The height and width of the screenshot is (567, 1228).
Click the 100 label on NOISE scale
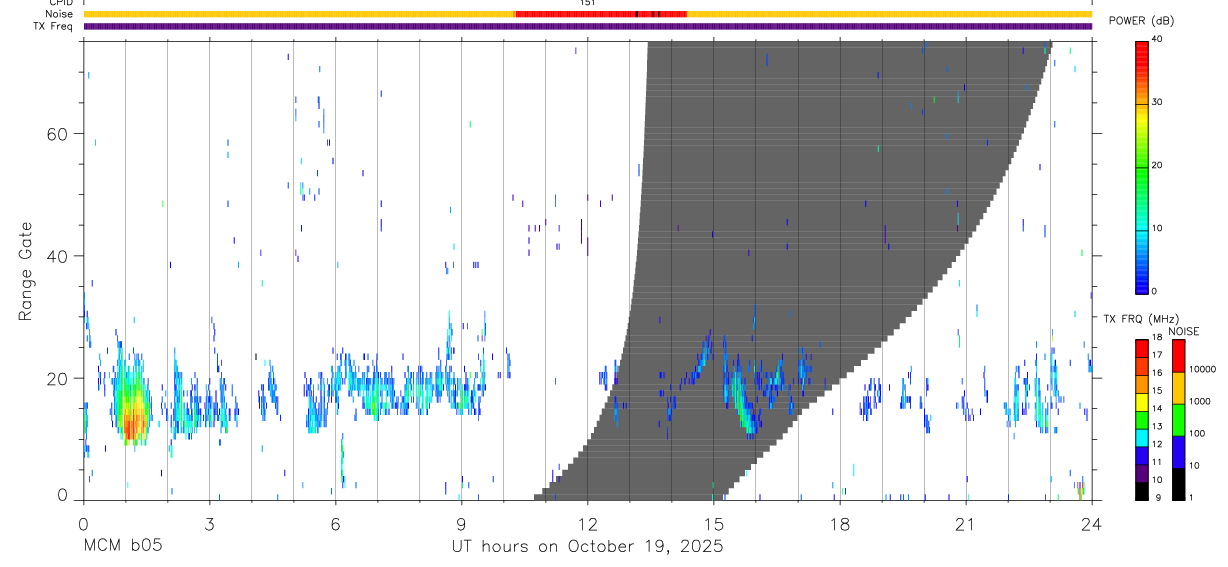coord(1198,433)
